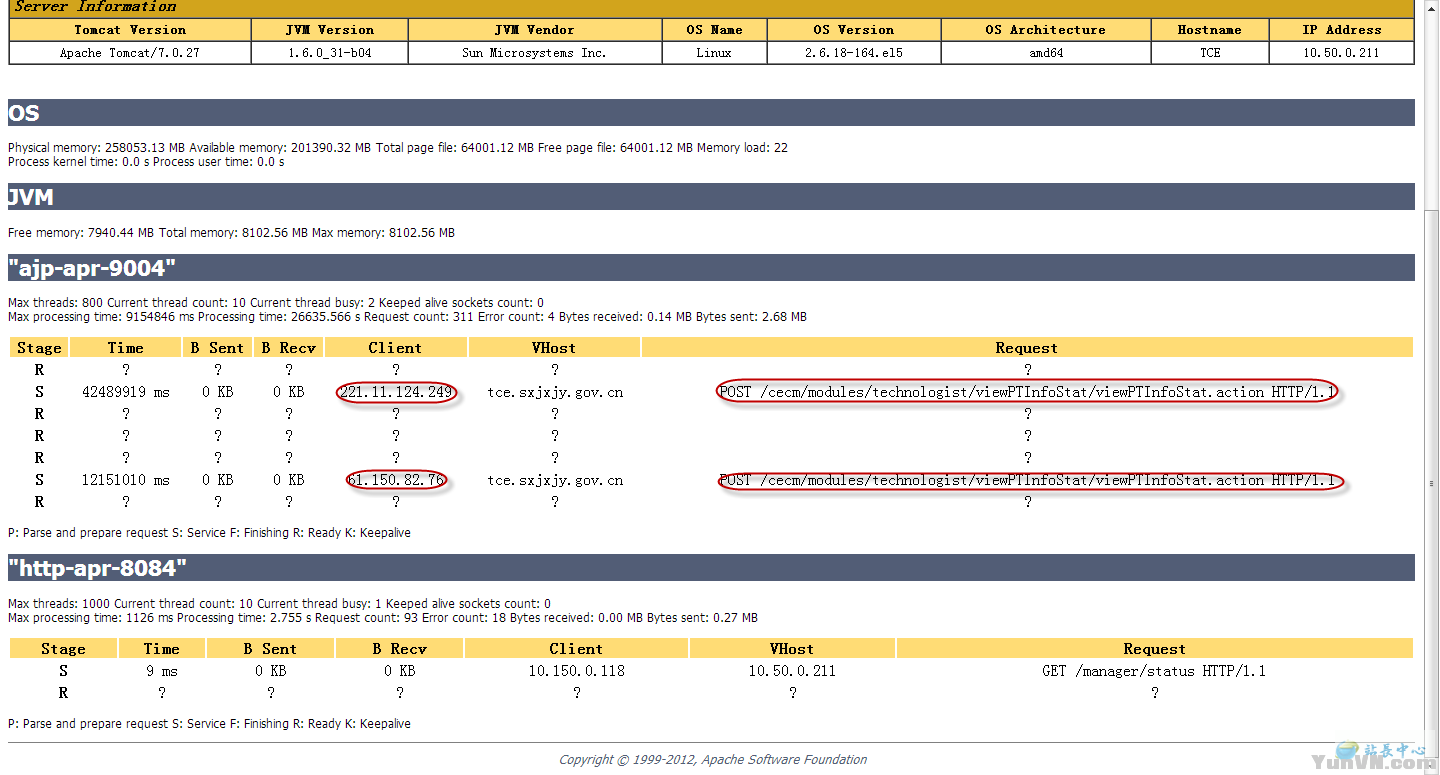Click the B Recv header in the http-apr-8084 table
This screenshot has width=1440, height=775.
[400, 649]
